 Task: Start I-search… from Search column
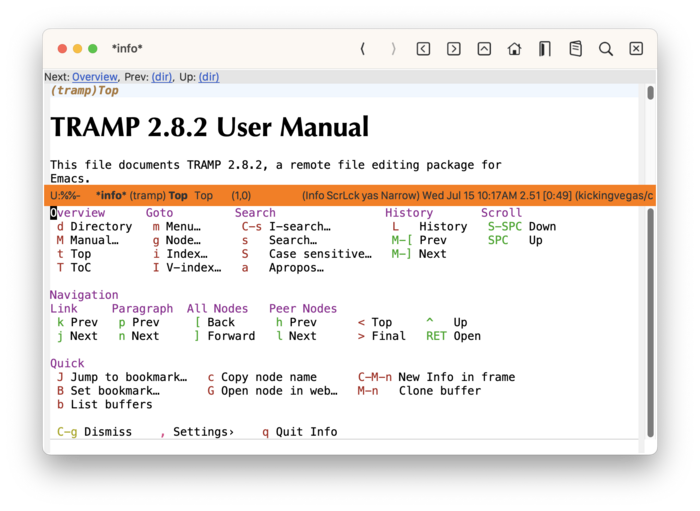(286, 227)
